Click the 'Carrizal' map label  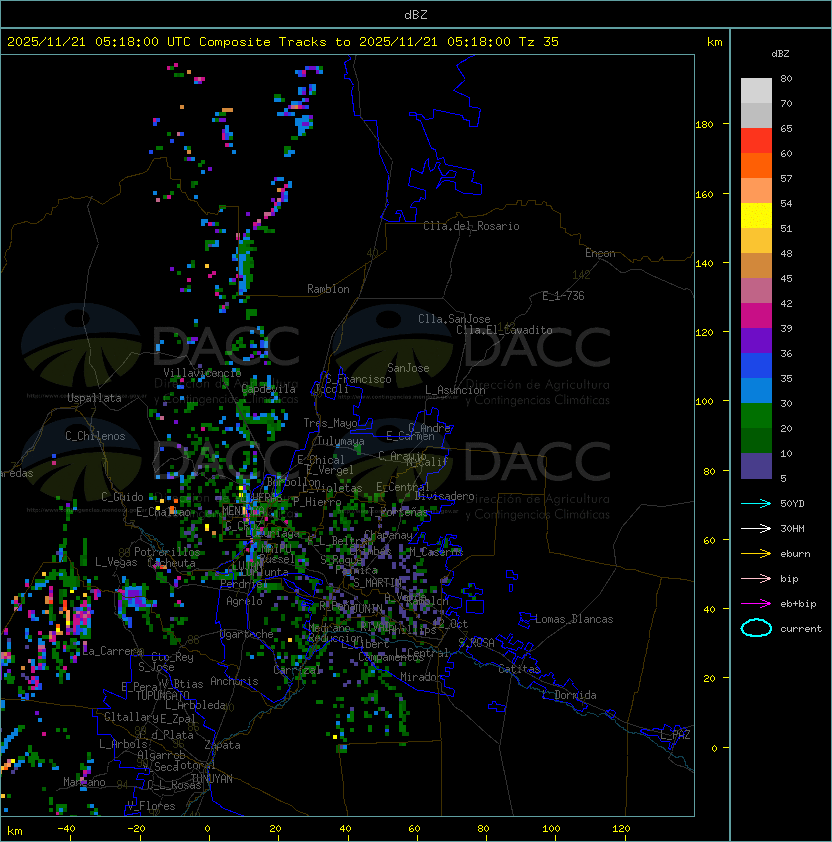point(298,670)
